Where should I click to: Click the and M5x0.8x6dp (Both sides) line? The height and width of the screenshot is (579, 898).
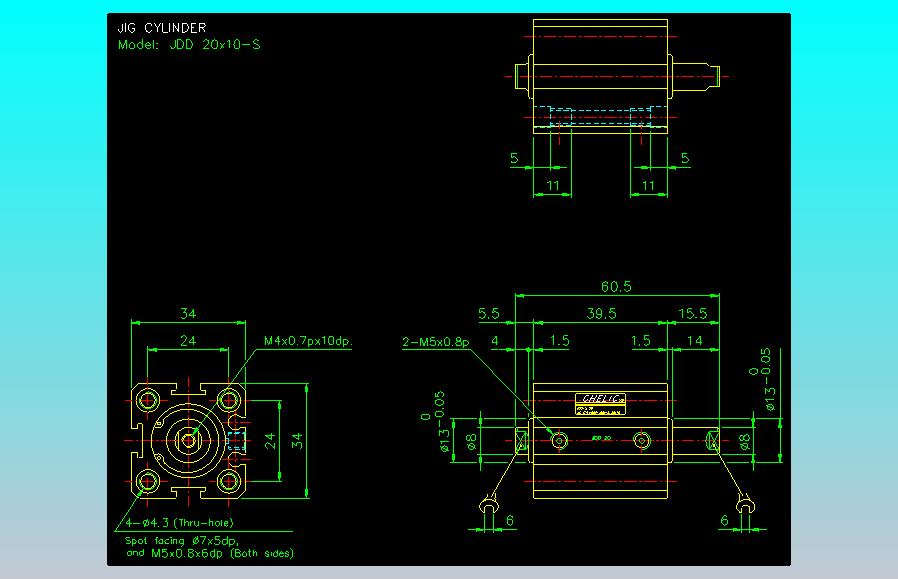(x=210, y=553)
